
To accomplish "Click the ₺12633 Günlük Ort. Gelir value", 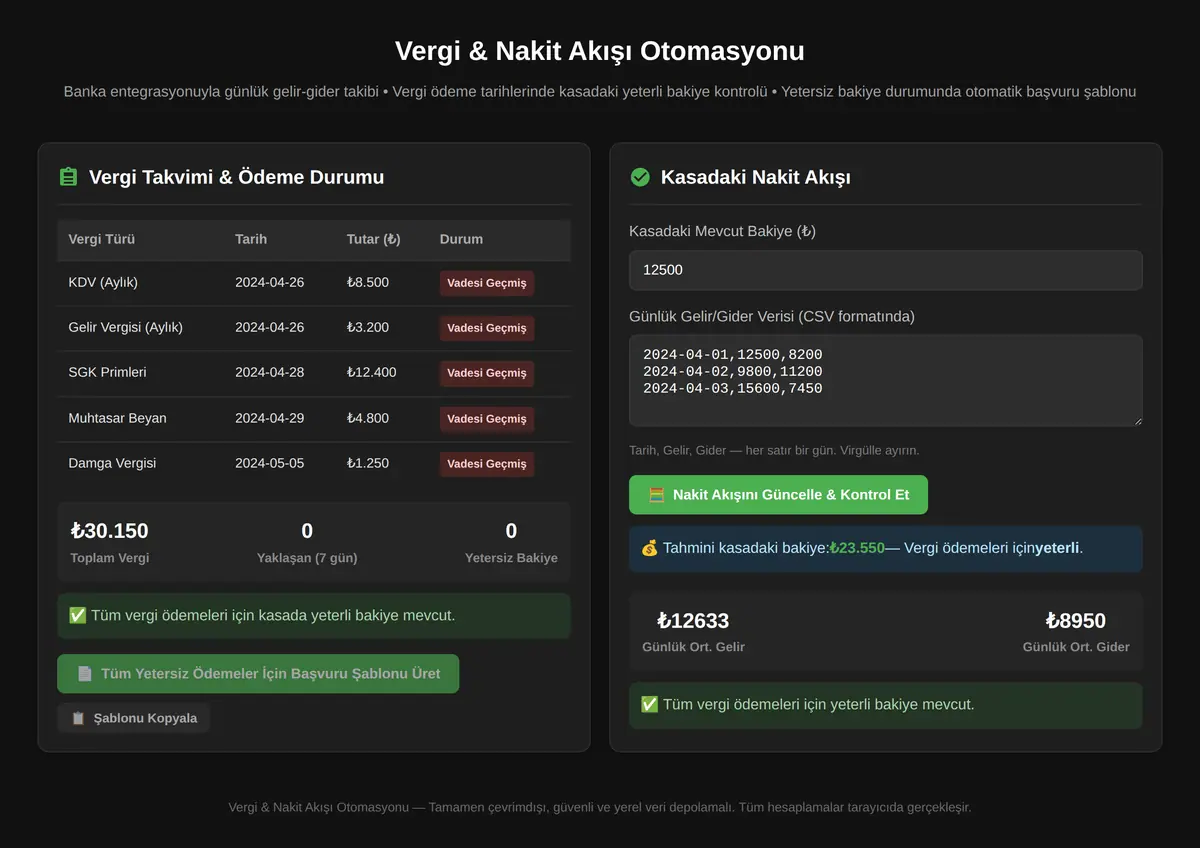I will coord(693,621).
